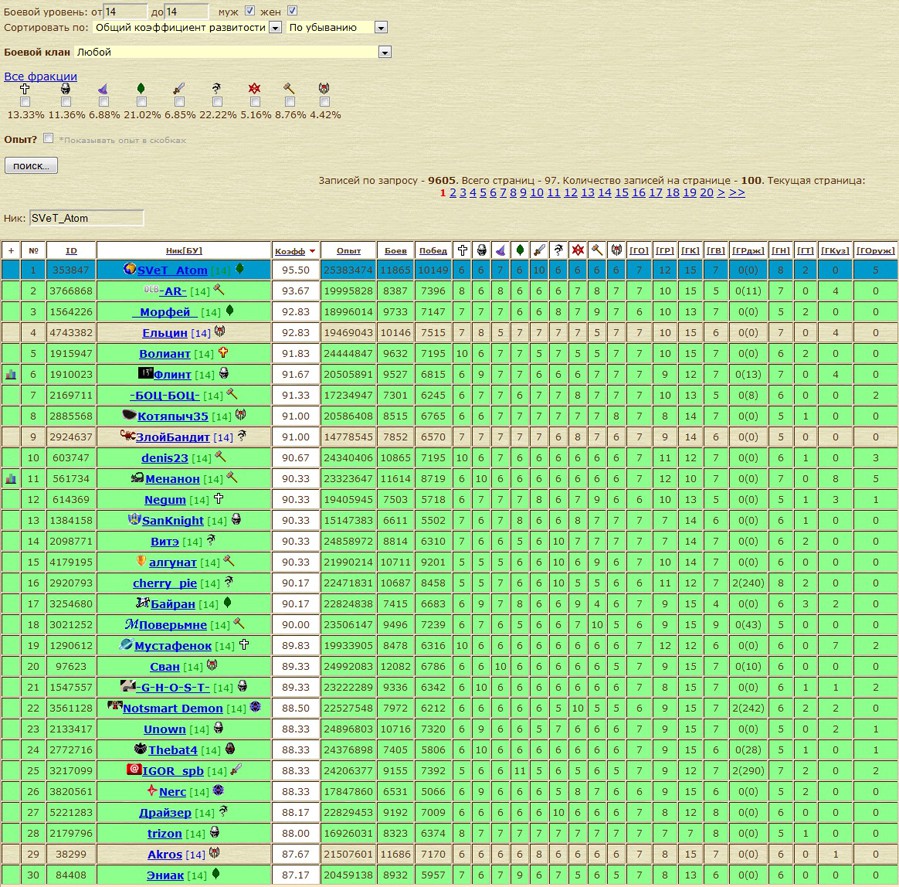Open the chart icon in Менанон's row
899x887 pixels.
pyautogui.click(x=11, y=479)
